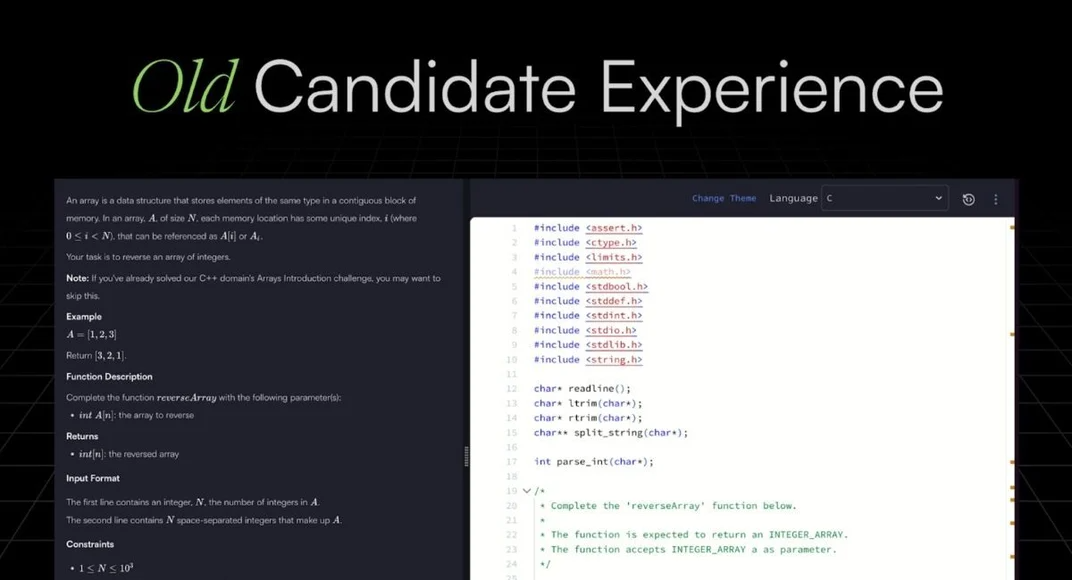Click the bullet "int A[n]: the array to reverse"

click(136, 415)
